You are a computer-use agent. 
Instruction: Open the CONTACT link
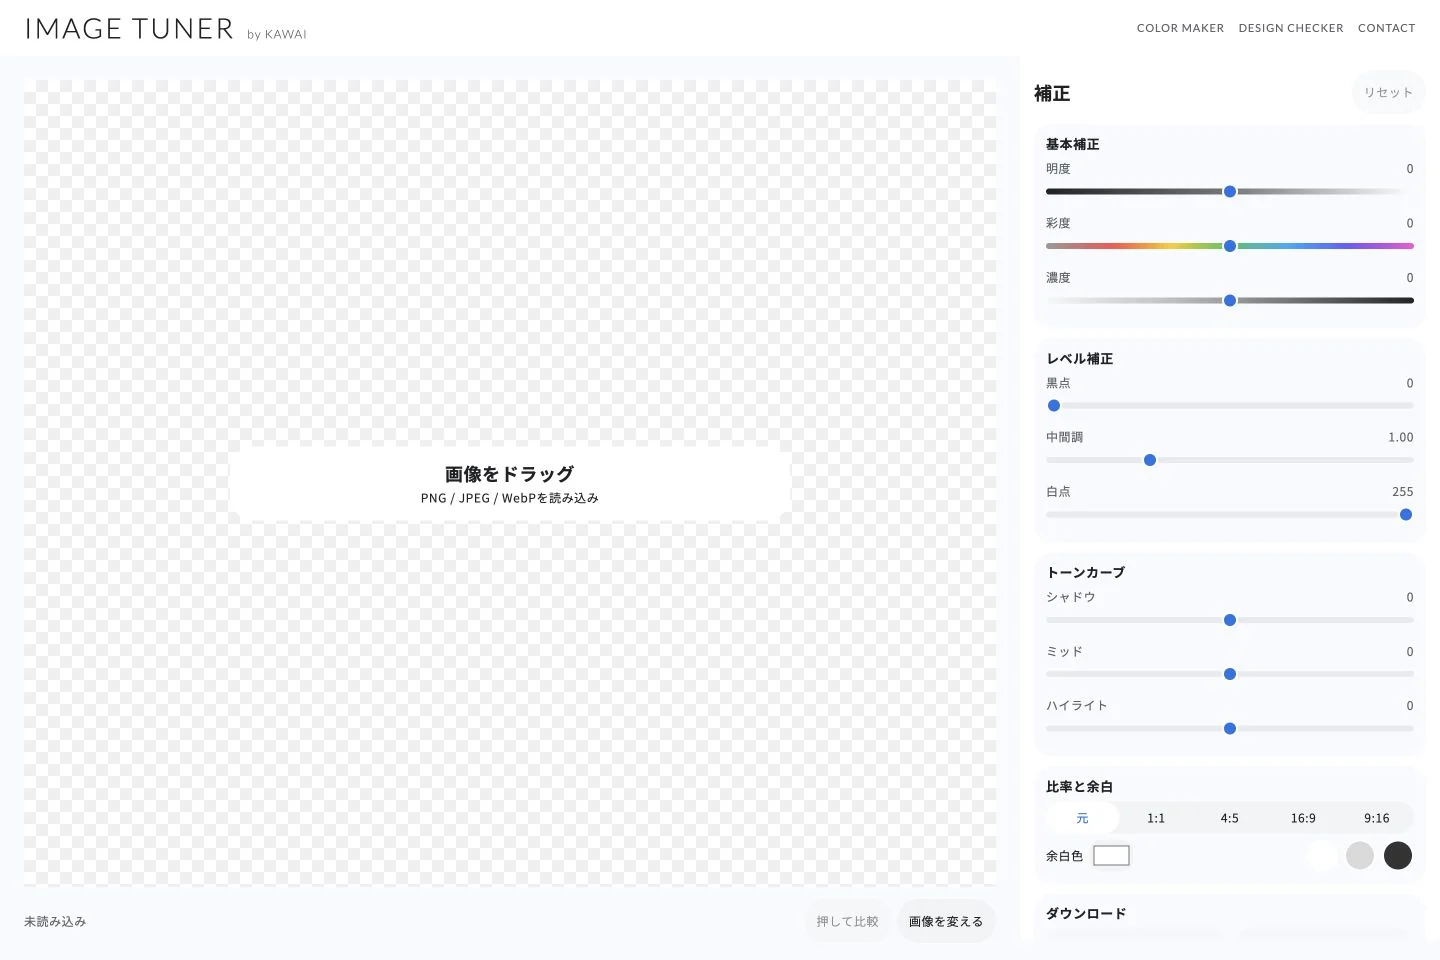[1386, 28]
